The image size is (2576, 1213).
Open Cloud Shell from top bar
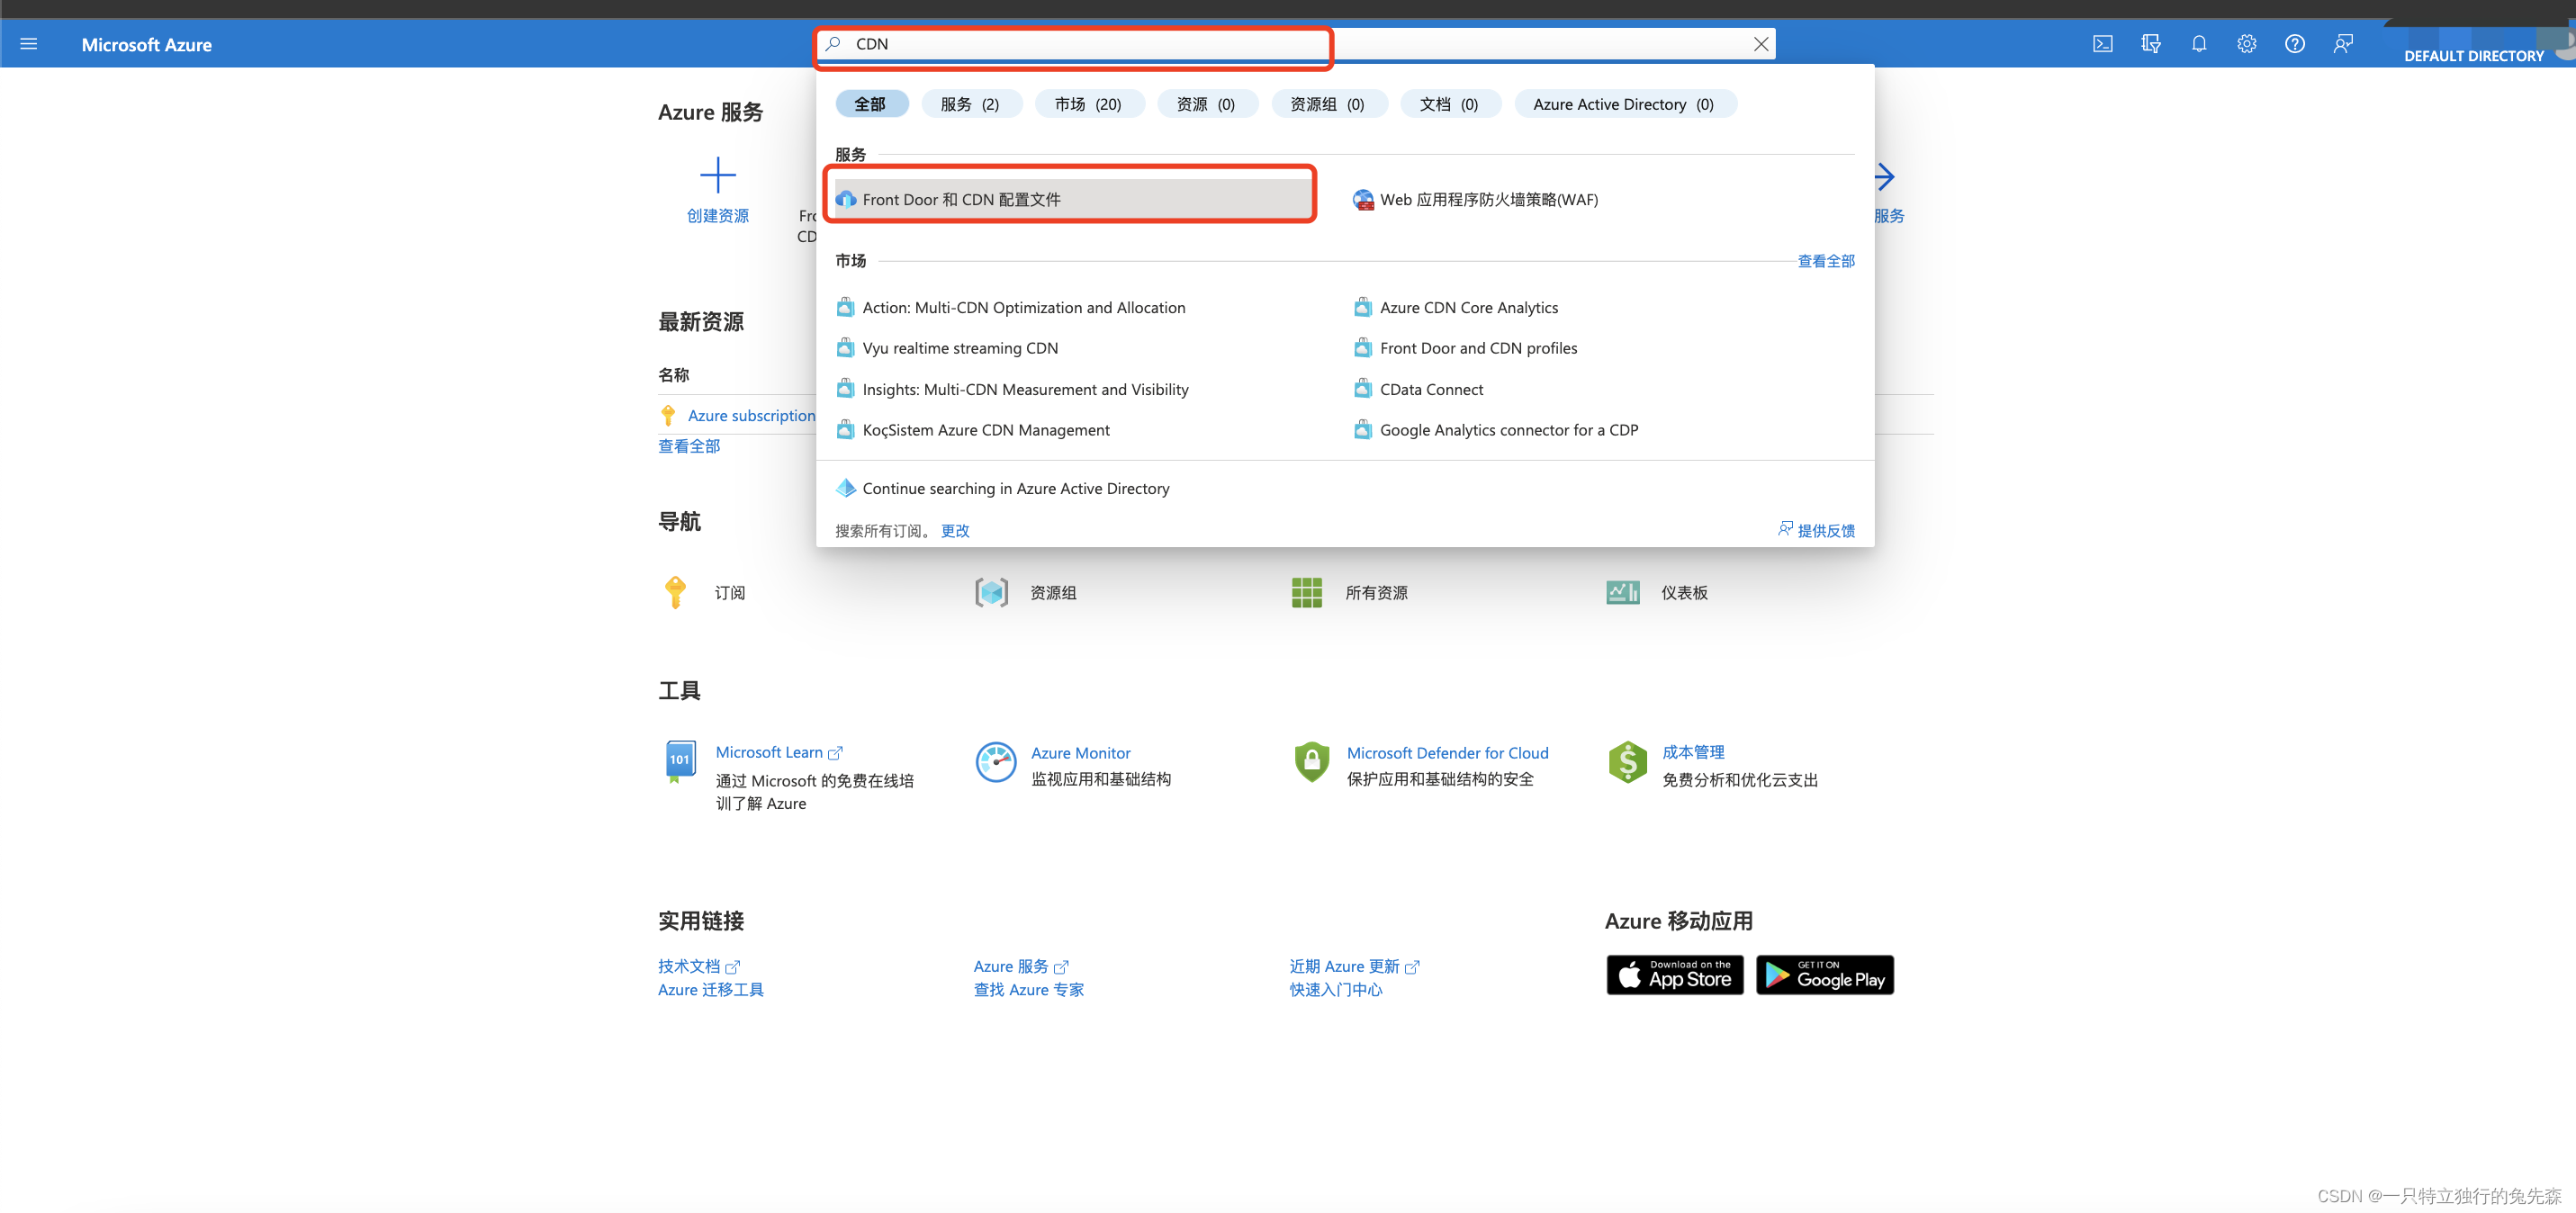(2102, 44)
